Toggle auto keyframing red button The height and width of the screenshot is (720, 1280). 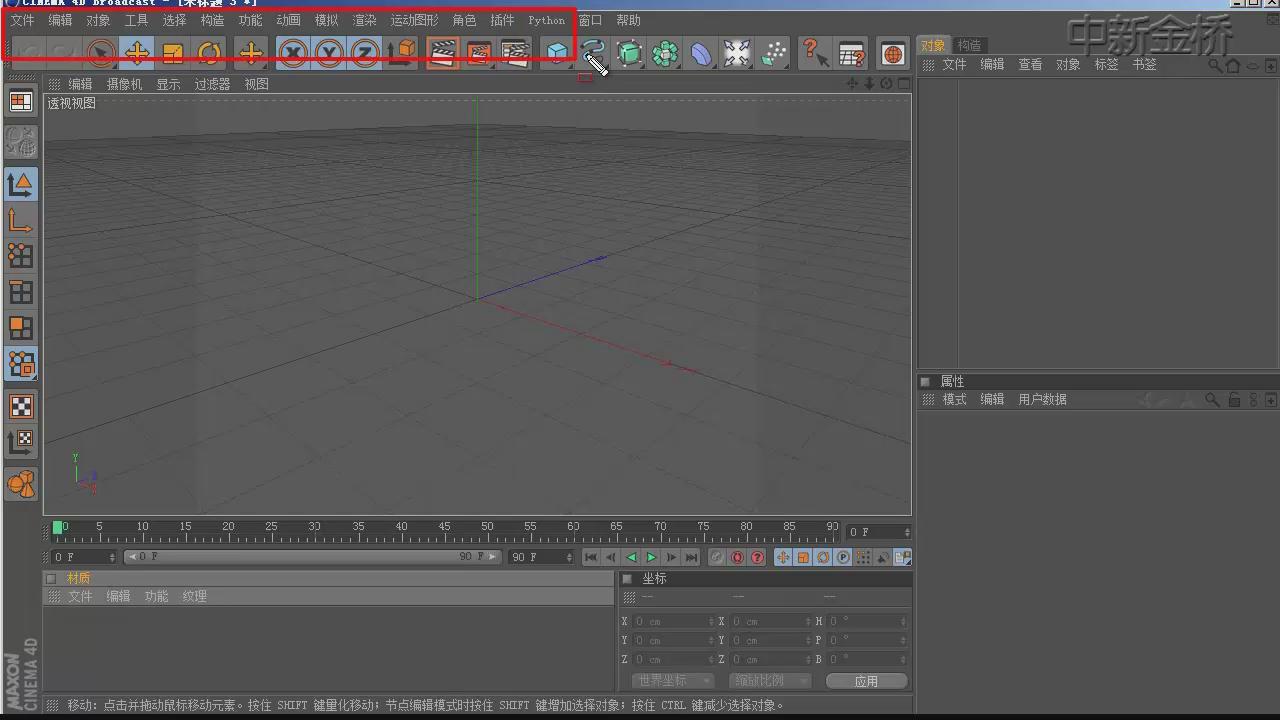(737, 557)
